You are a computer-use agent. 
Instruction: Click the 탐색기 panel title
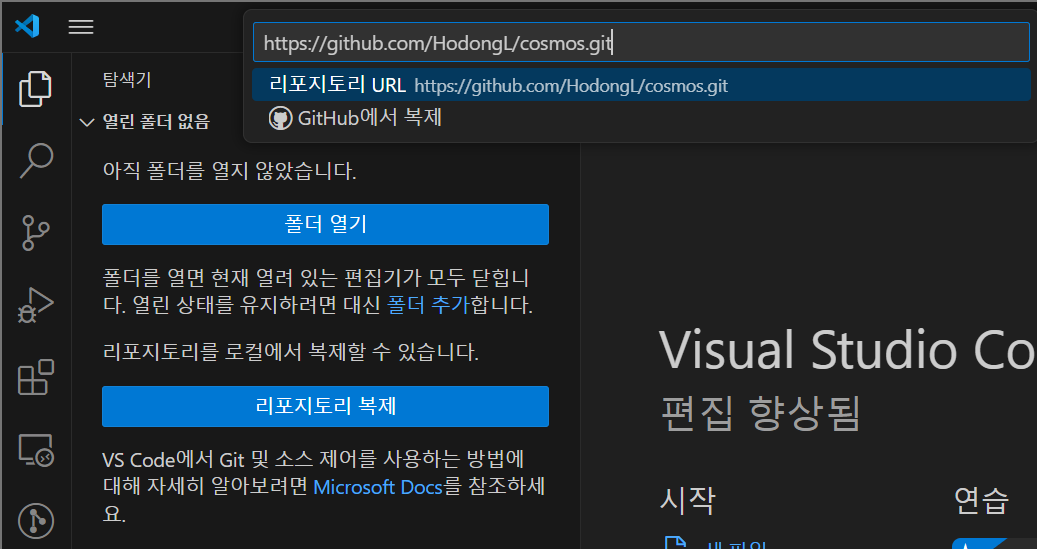(127, 80)
